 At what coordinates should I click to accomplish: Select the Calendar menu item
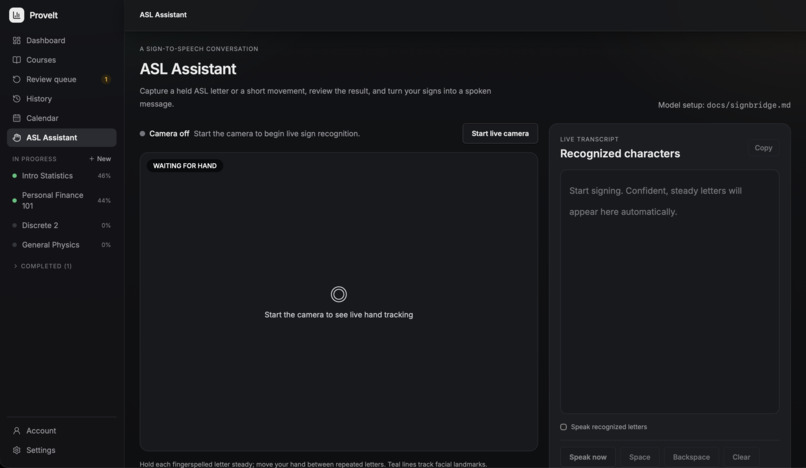[62, 118]
